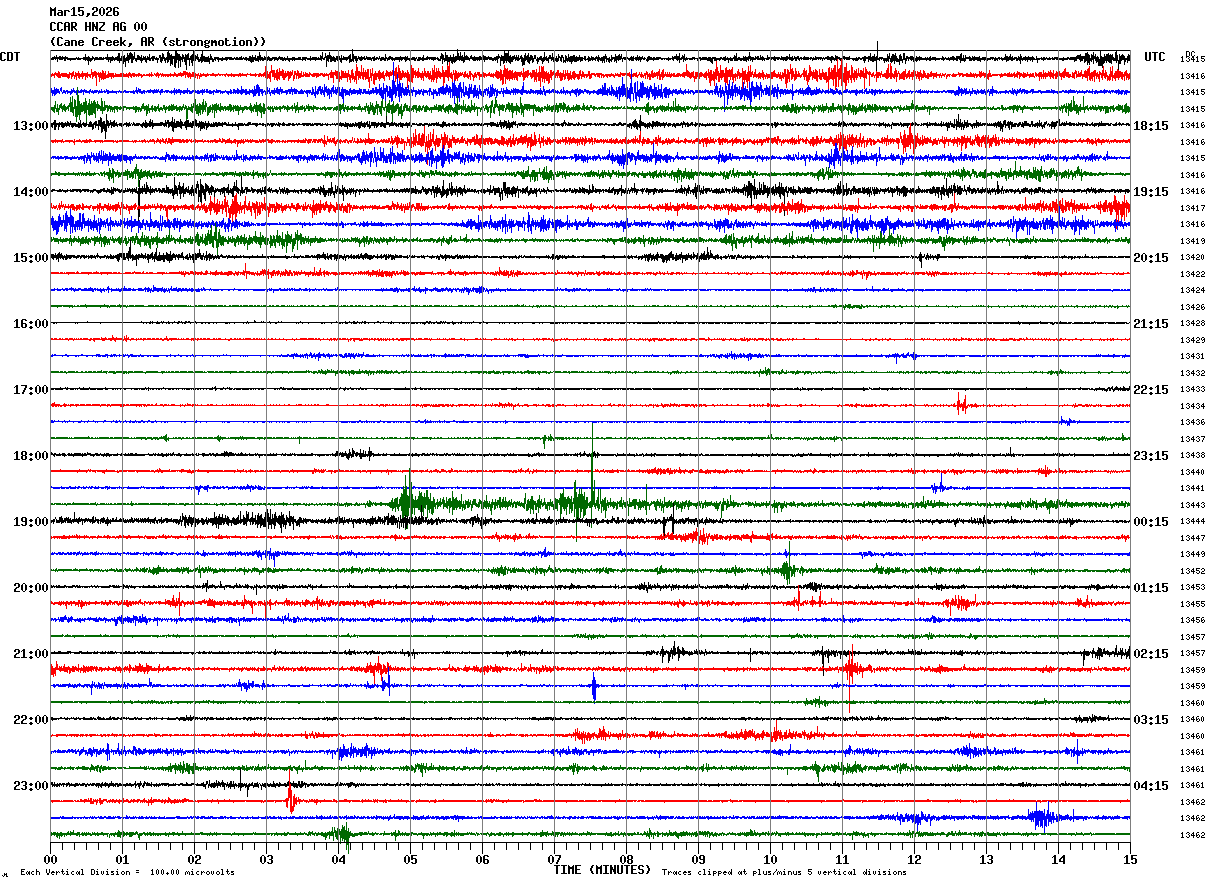This screenshot has width=1210, height=886.
Task: Select the 20:00 CDT row label
Action: click(x=31, y=588)
